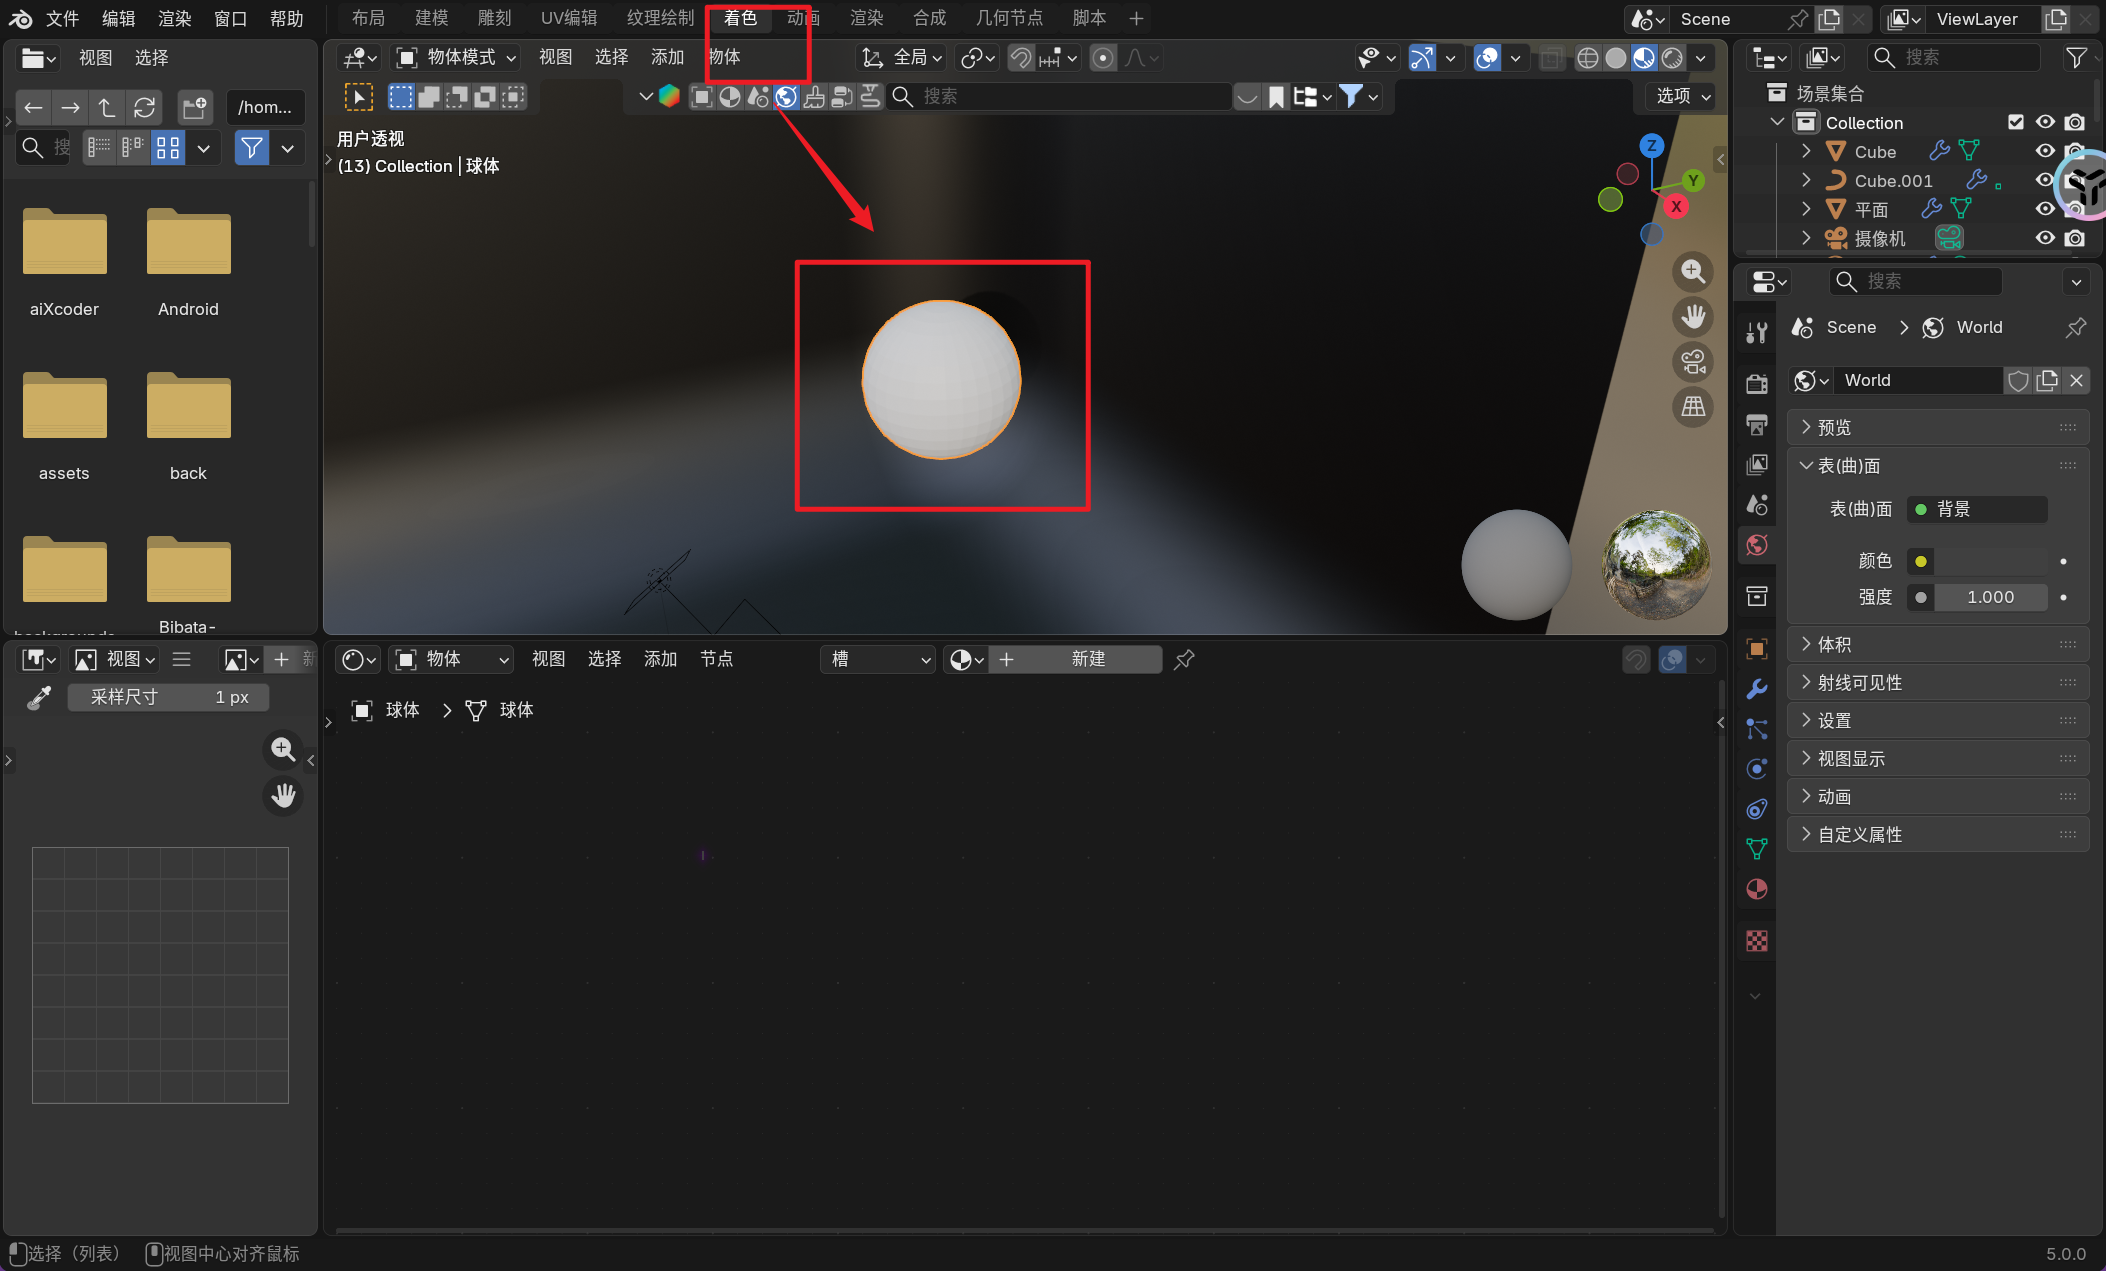Open the 槽 slot dropdown
Image resolution: width=2106 pixels, height=1271 pixels.
[x=879, y=659]
